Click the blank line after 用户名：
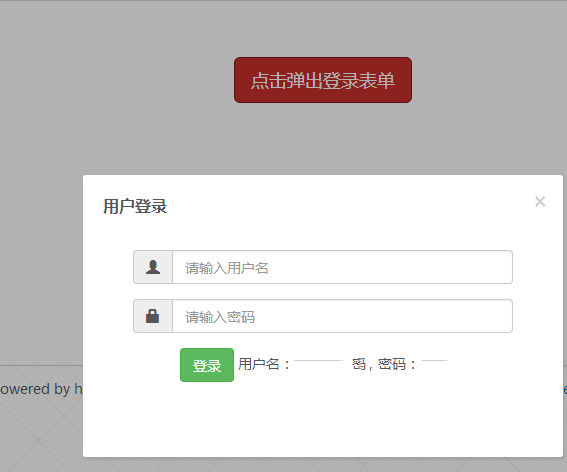The width and height of the screenshot is (567, 472). pyautogui.click(x=318, y=361)
